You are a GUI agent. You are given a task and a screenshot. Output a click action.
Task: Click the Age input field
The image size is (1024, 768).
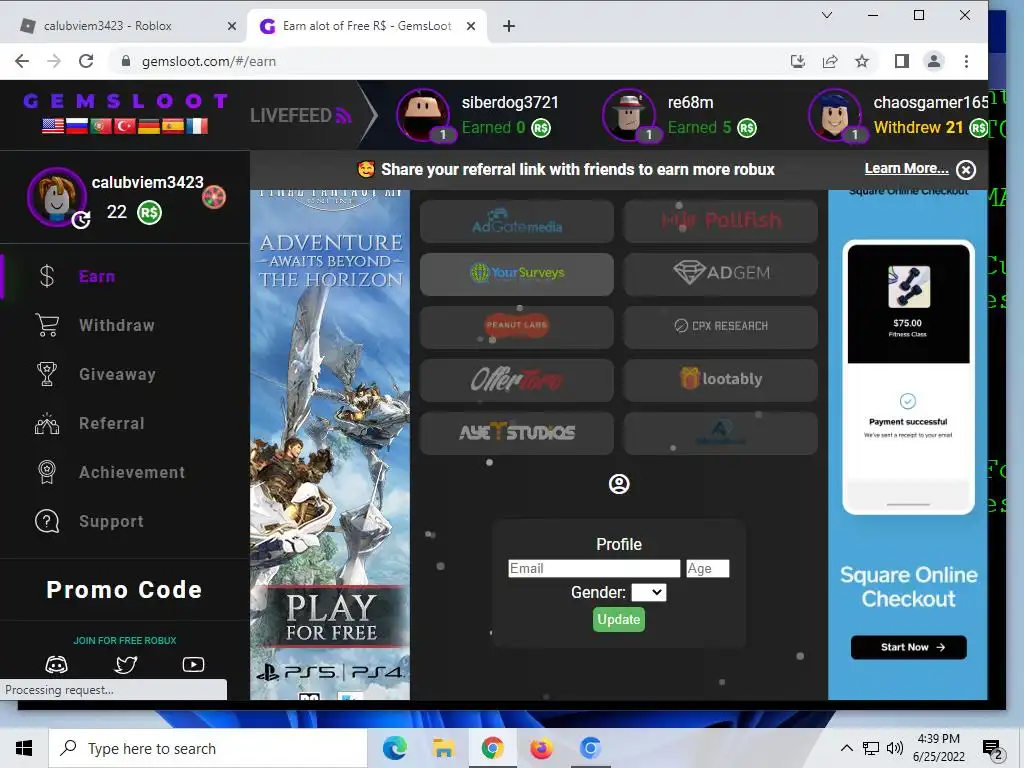[x=707, y=568]
